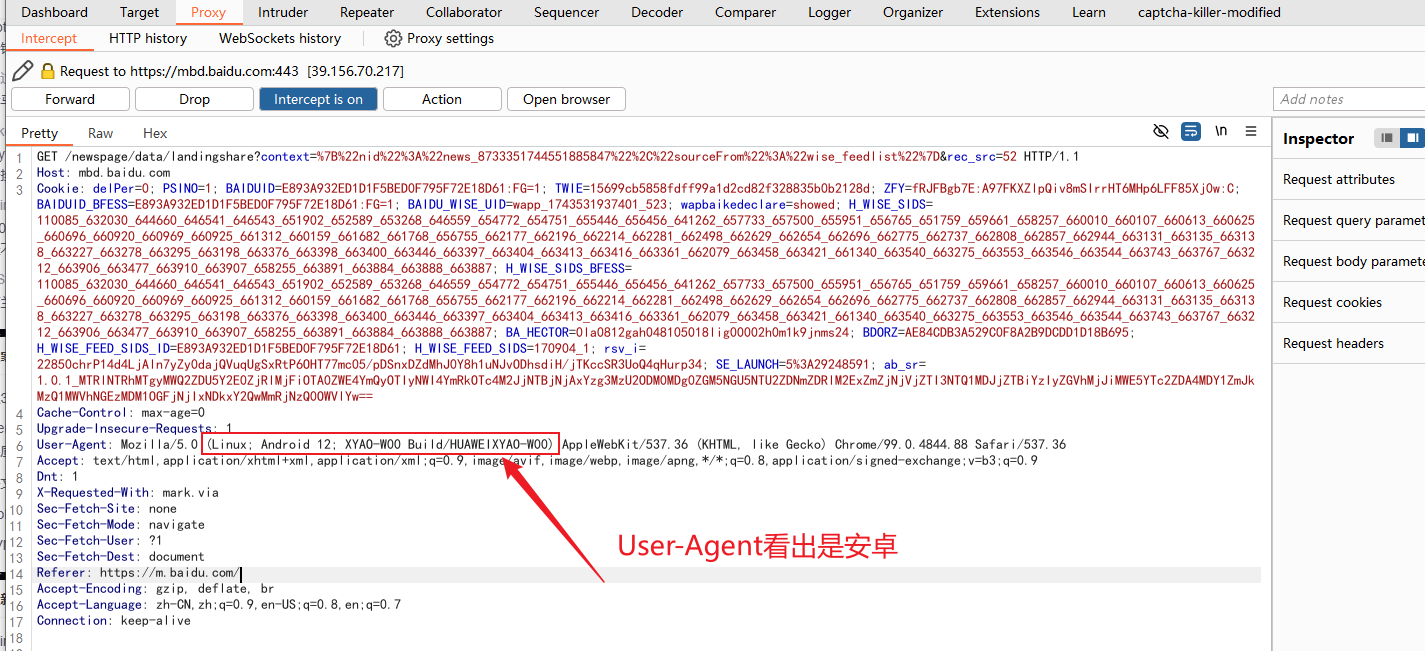The height and width of the screenshot is (651, 1425).
Task: Click the Host: mbd.baidu.com header line
Action: point(104,172)
